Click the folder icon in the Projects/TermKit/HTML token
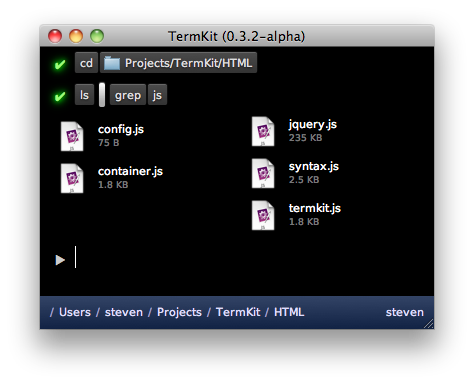The height and width of the screenshot is (384, 474). [x=112, y=63]
